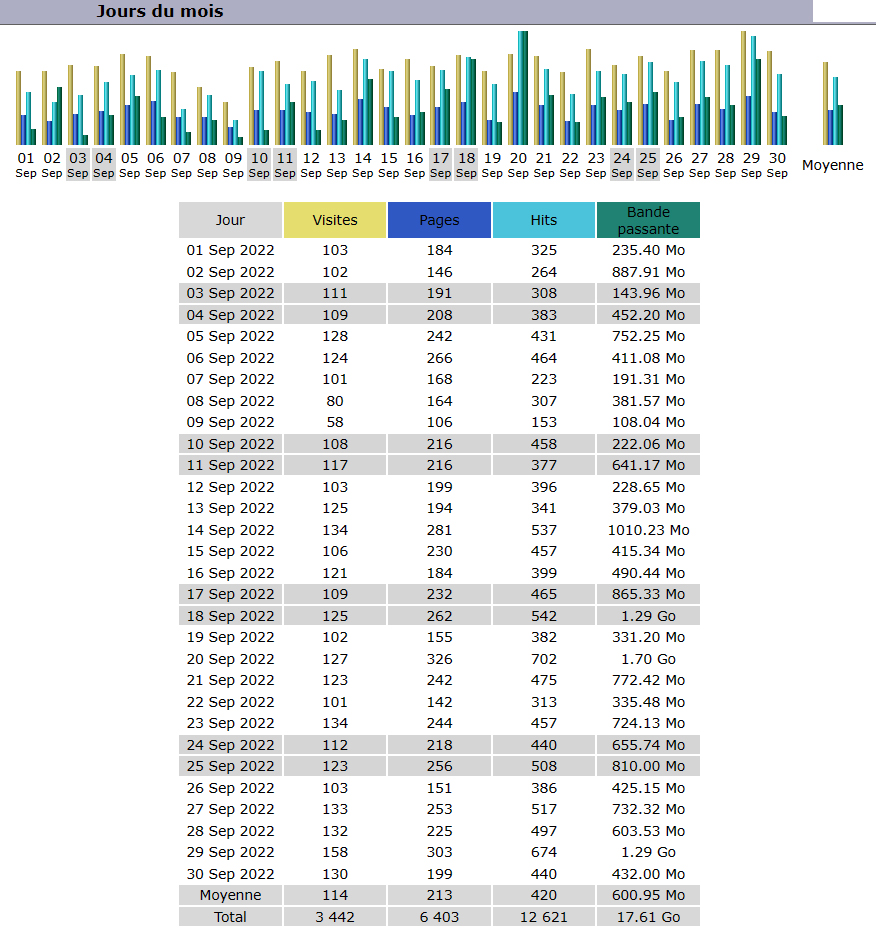Click the 20 Sep chart label
The width and height of the screenshot is (876, 945).
coord(518,165)
